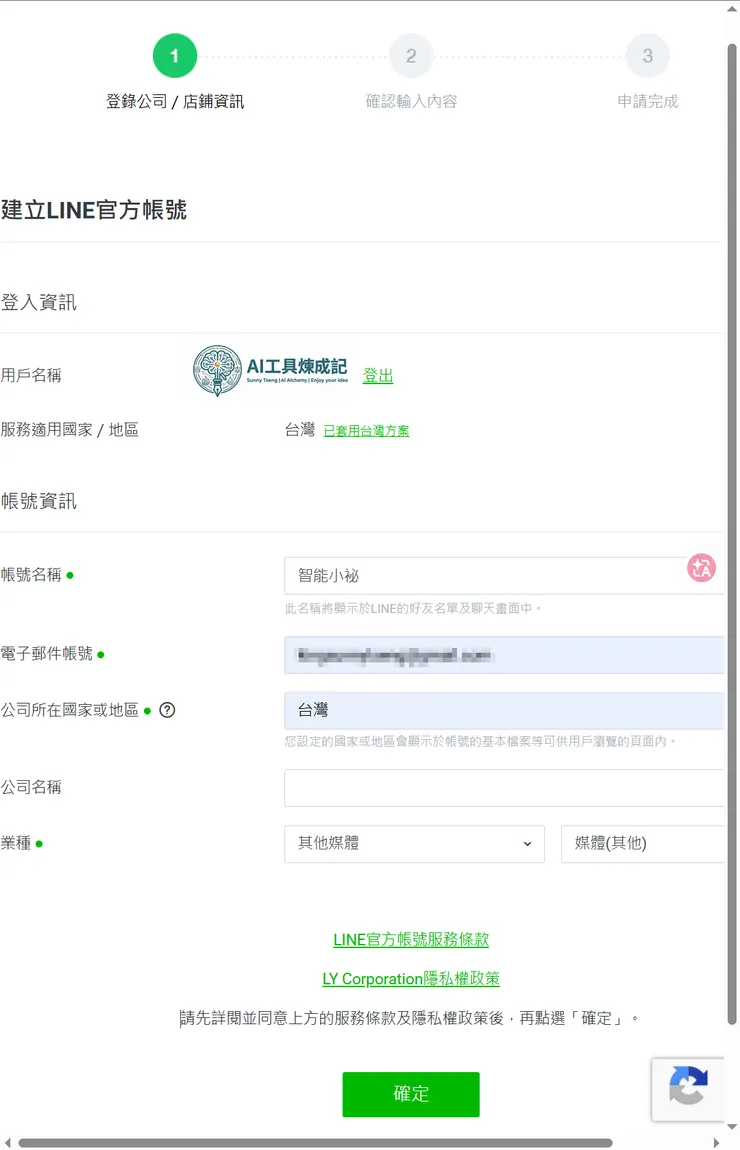Click the 登出 logout link
This screenshot has width=740, height=1150.
click(x=378, y=376)
